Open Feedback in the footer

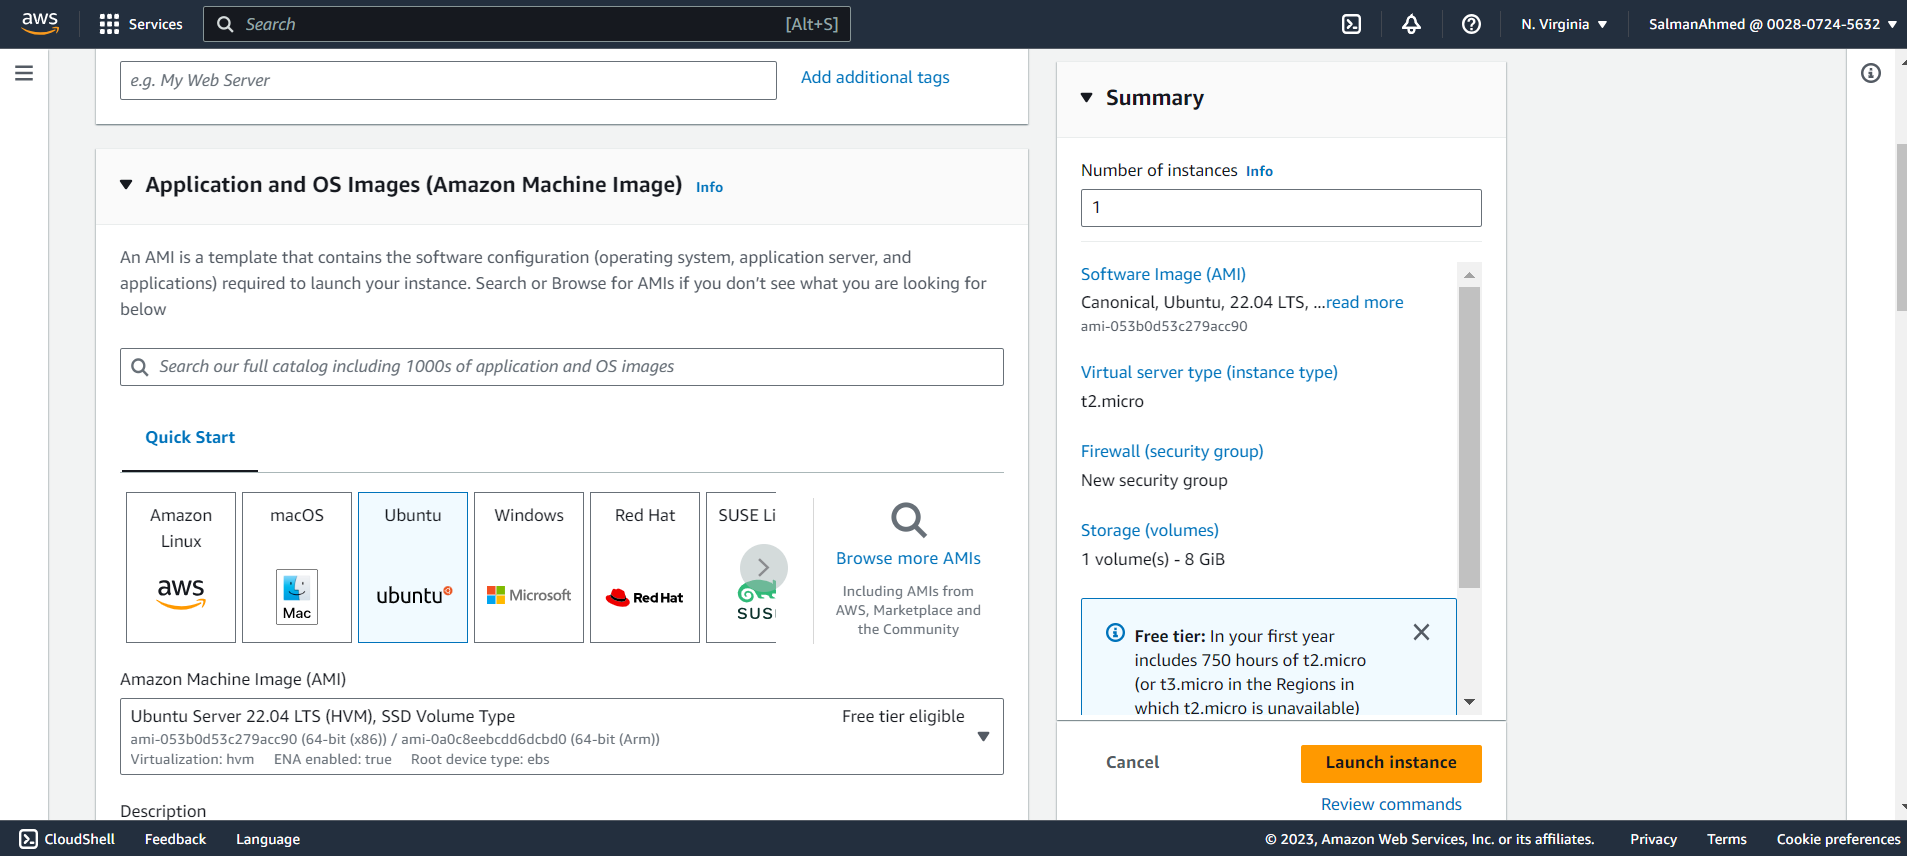point(175,839)
